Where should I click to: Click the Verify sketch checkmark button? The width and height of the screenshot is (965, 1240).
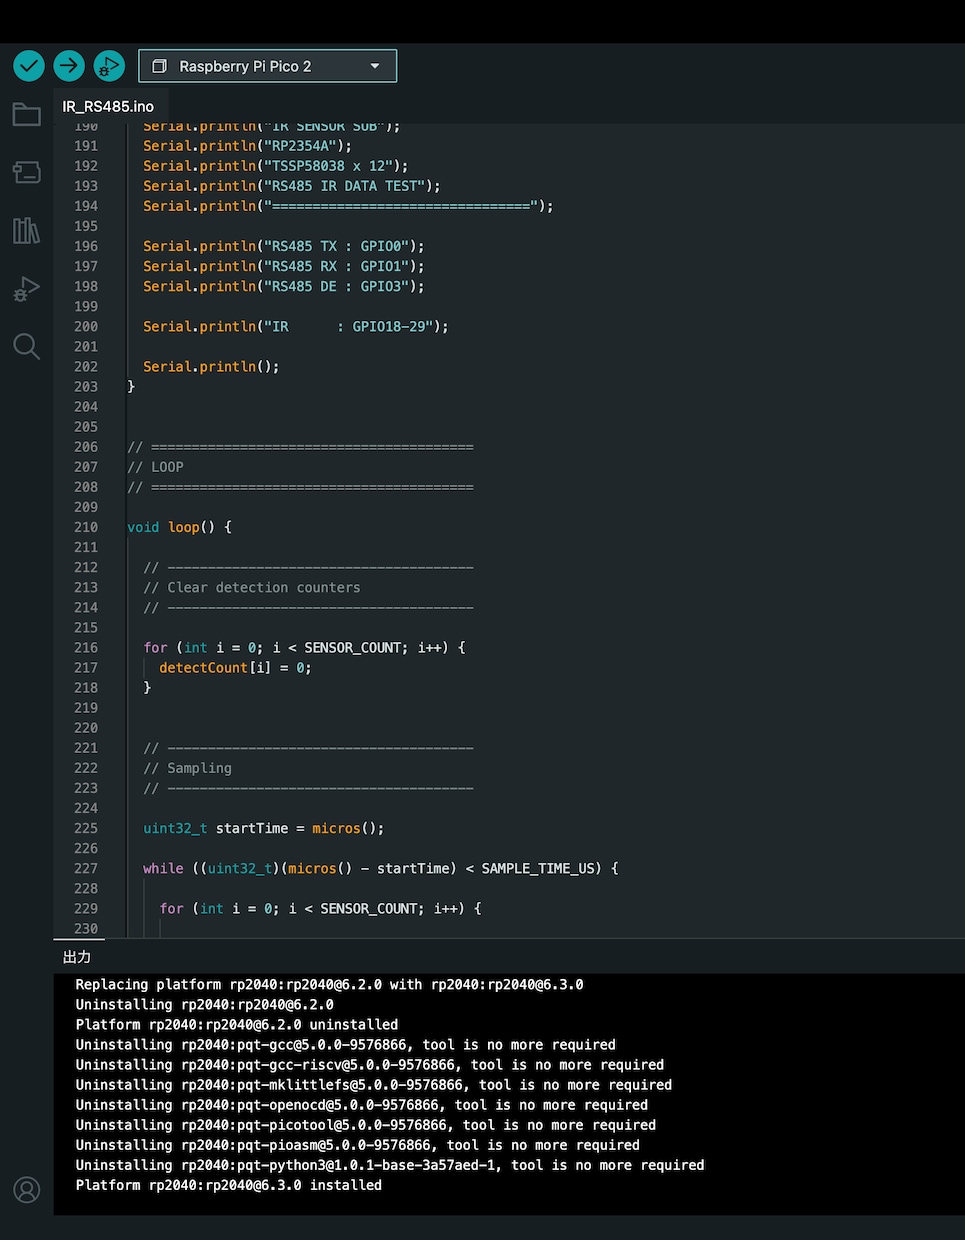[29, 66]
